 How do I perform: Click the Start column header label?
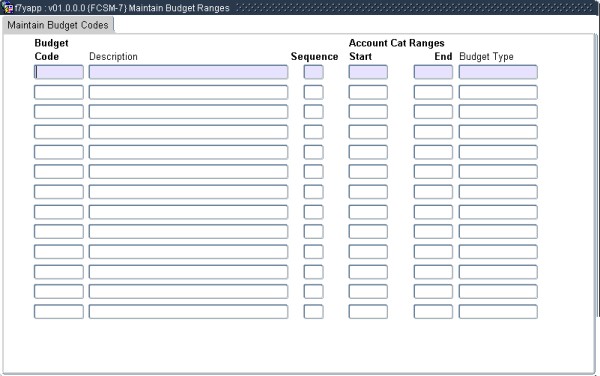[x=360, y=57]
